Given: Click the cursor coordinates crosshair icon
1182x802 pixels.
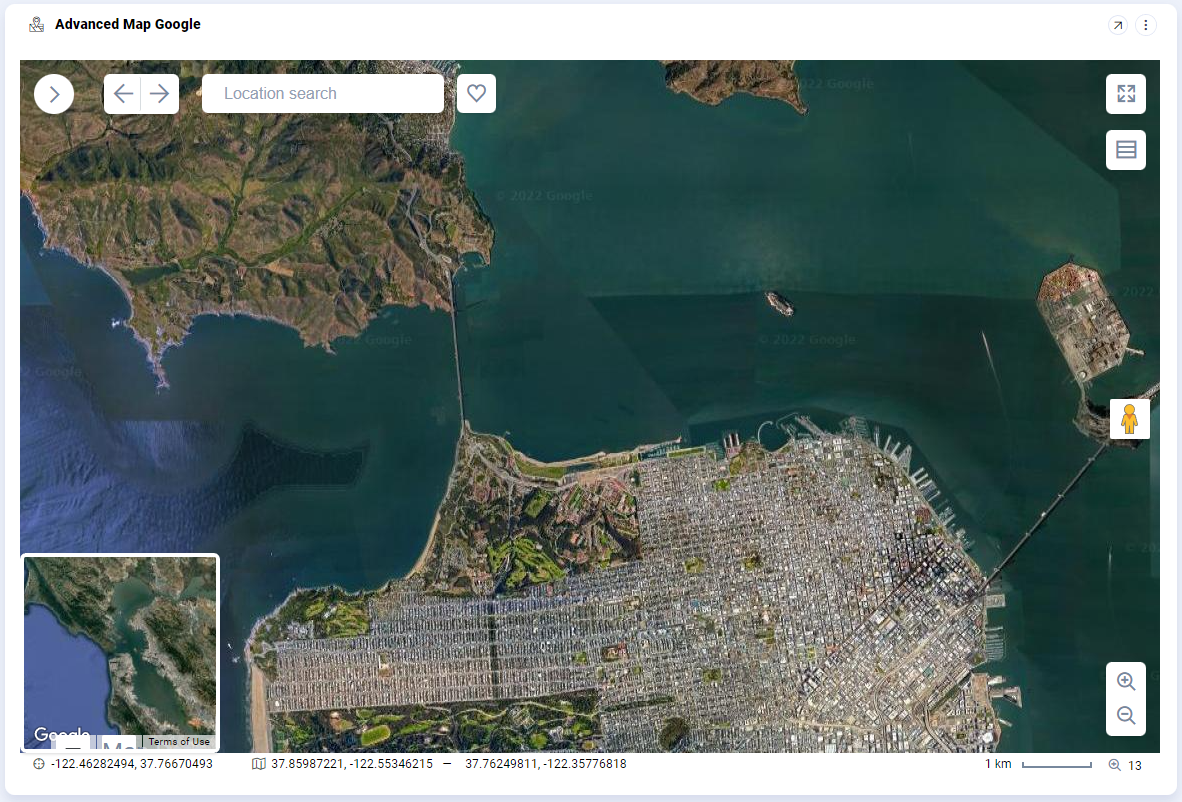Looking at the screenshot, I should (x=38, y=764).
